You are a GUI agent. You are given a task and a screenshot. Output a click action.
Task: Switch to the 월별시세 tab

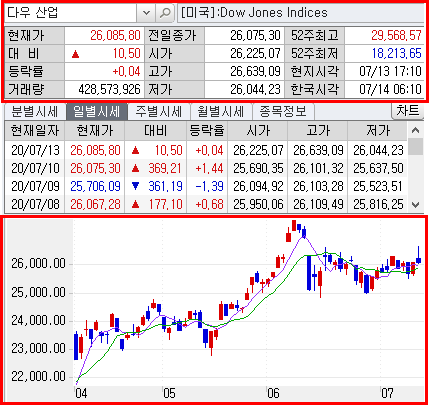tap(221, 111)
